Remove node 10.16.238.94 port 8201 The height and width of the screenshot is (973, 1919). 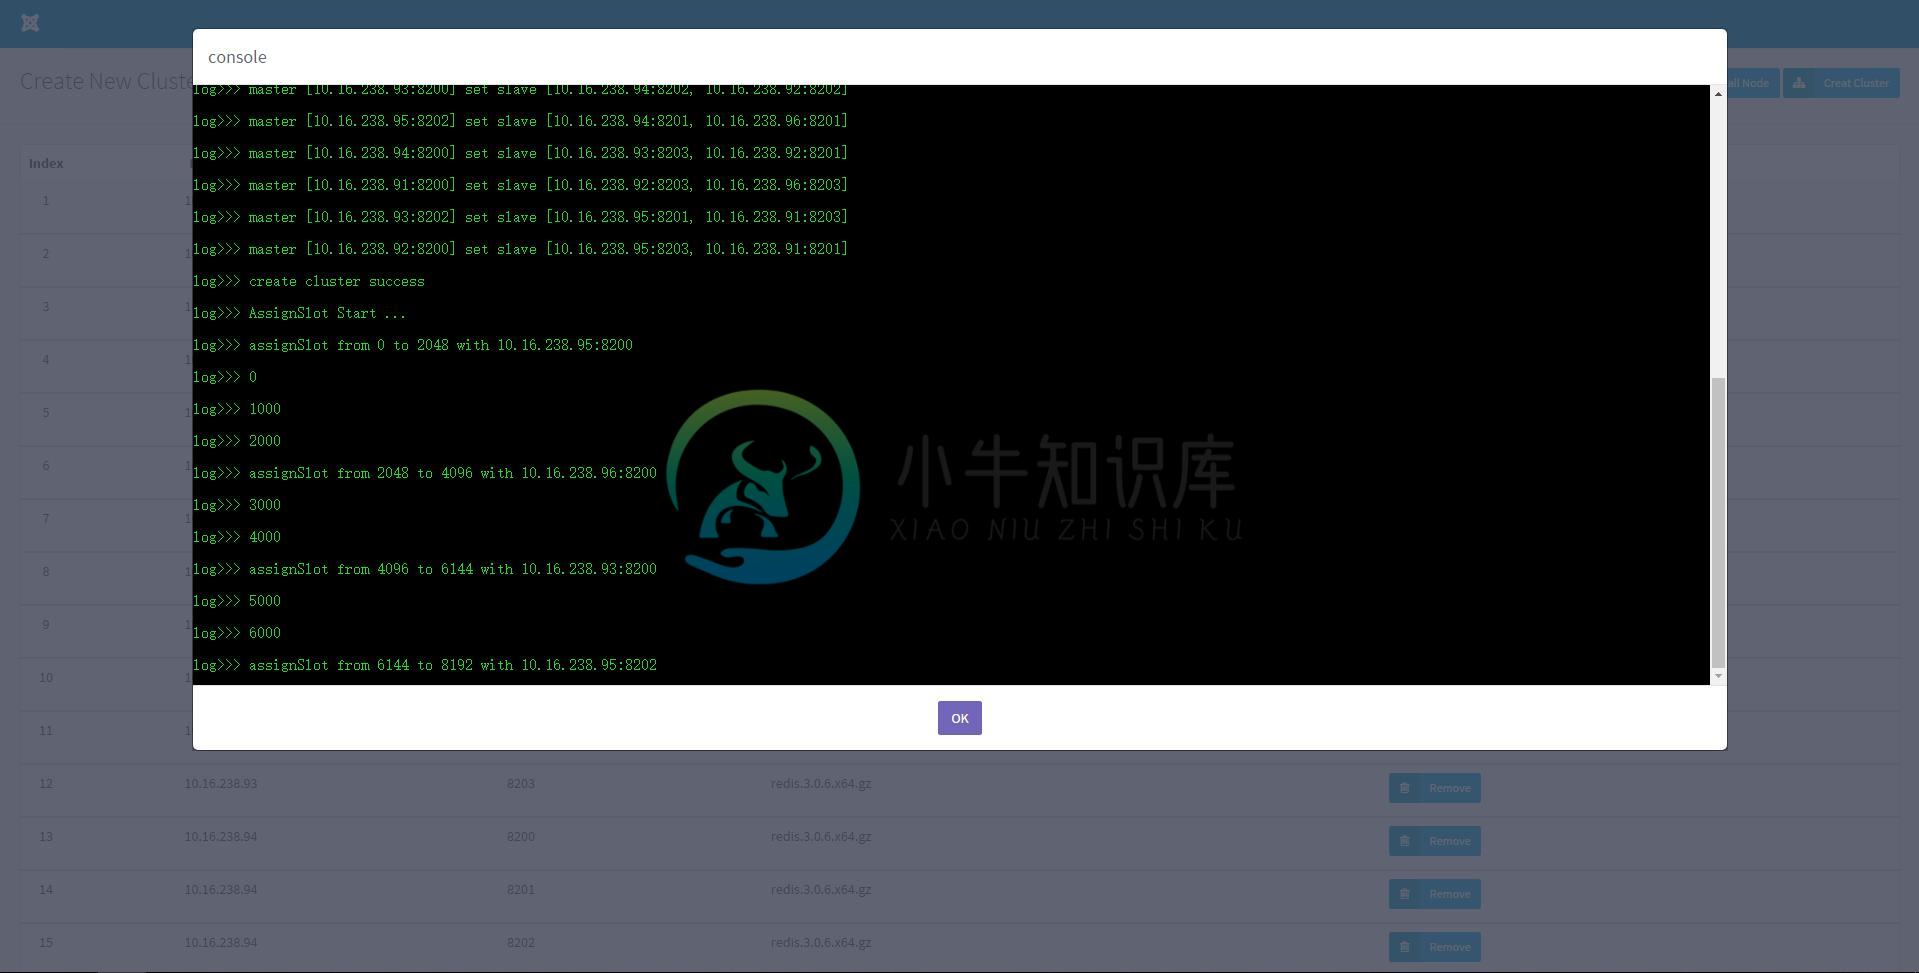[1434, 894]
